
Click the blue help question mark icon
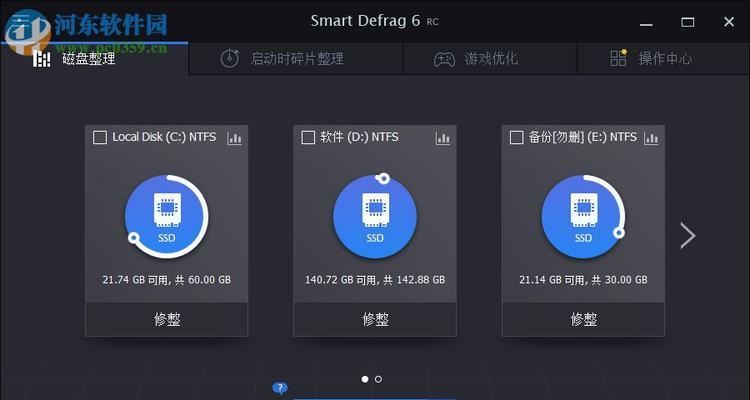[280, 388]
